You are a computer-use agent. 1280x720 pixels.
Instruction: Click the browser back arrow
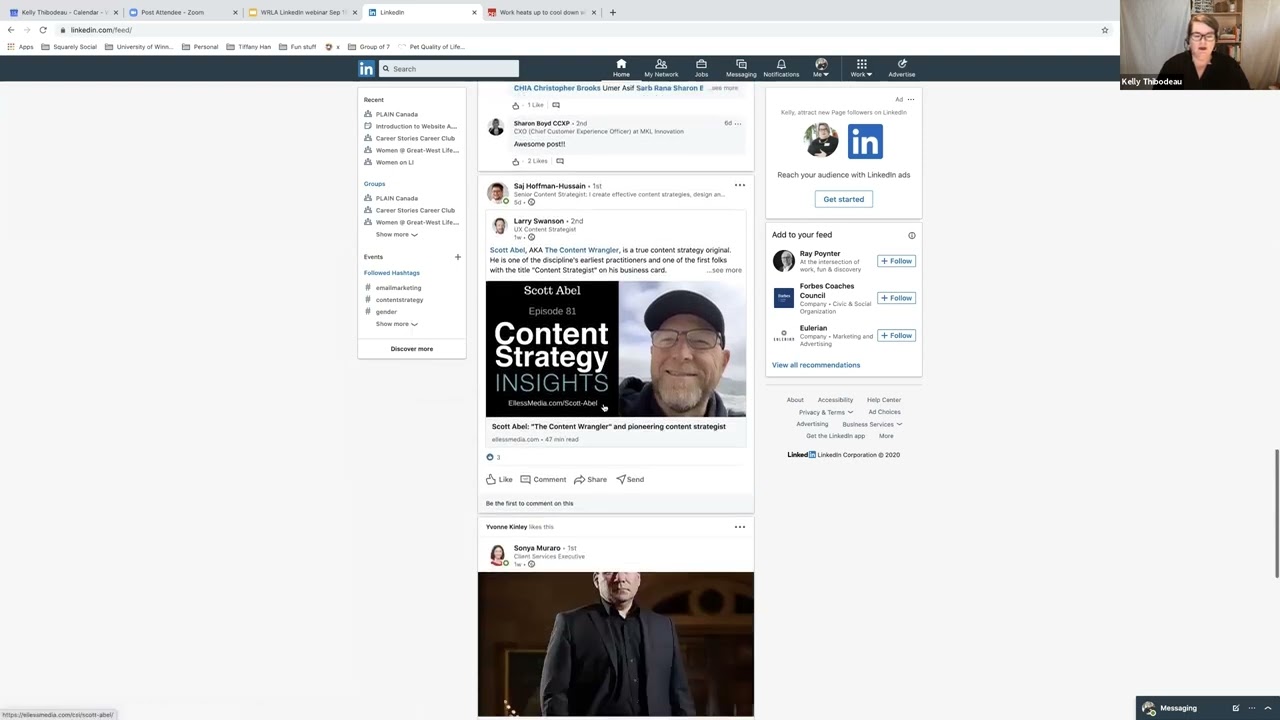(11, 30)
